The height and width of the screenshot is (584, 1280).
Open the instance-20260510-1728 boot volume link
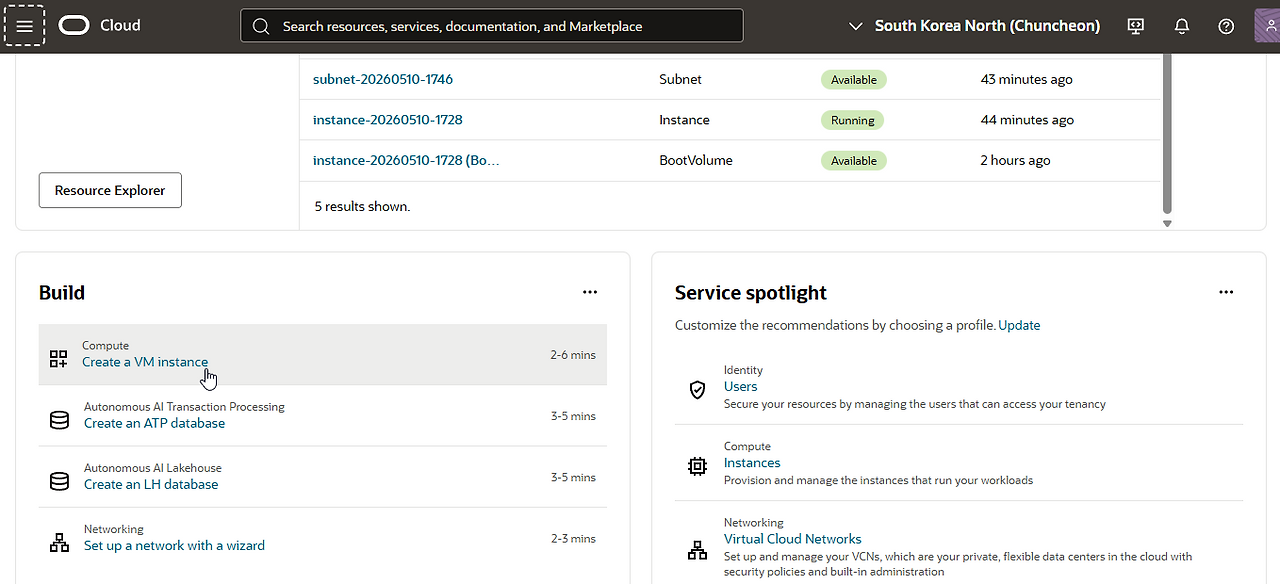(x=406, y=160)
